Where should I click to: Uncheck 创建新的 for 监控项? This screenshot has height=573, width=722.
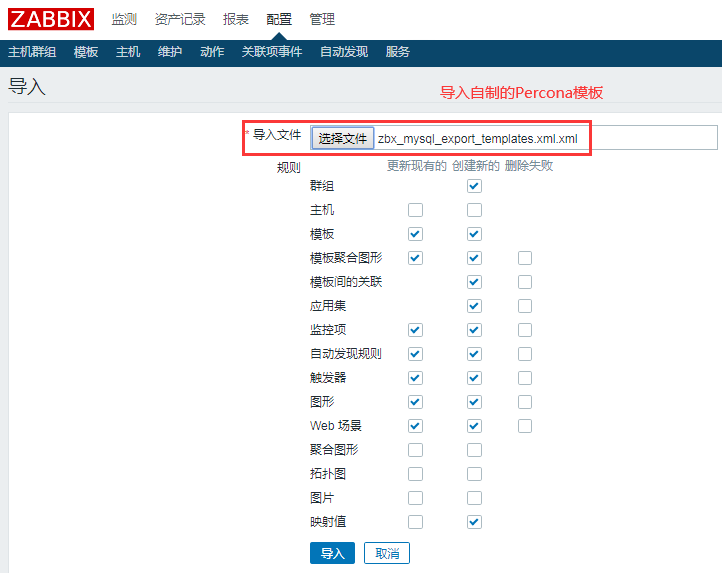tap(474, 330)
